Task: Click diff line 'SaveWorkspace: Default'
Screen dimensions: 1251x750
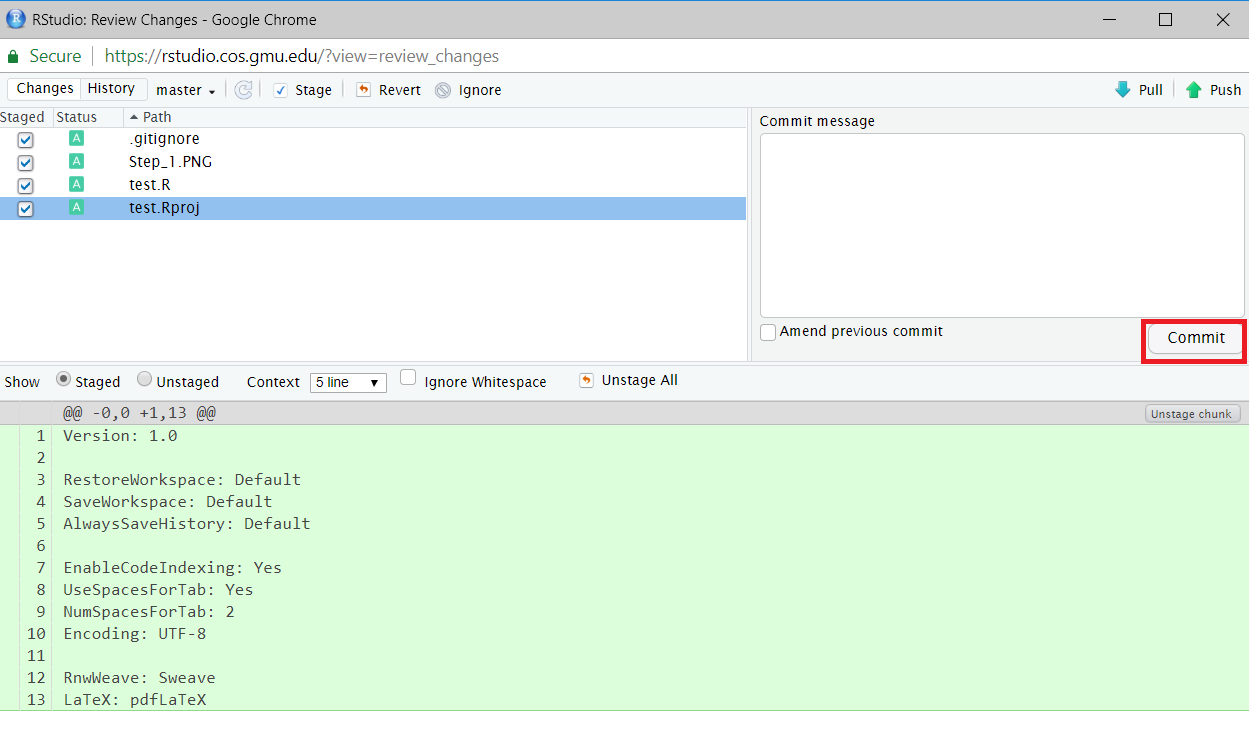Action: [x=168, y=502]
